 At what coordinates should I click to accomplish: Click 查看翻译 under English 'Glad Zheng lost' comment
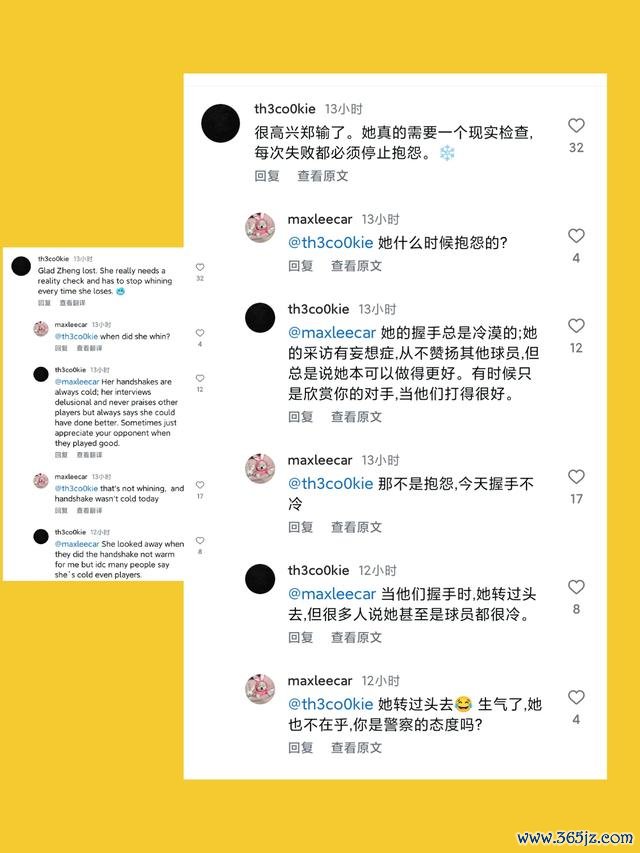tap(72, 302)
